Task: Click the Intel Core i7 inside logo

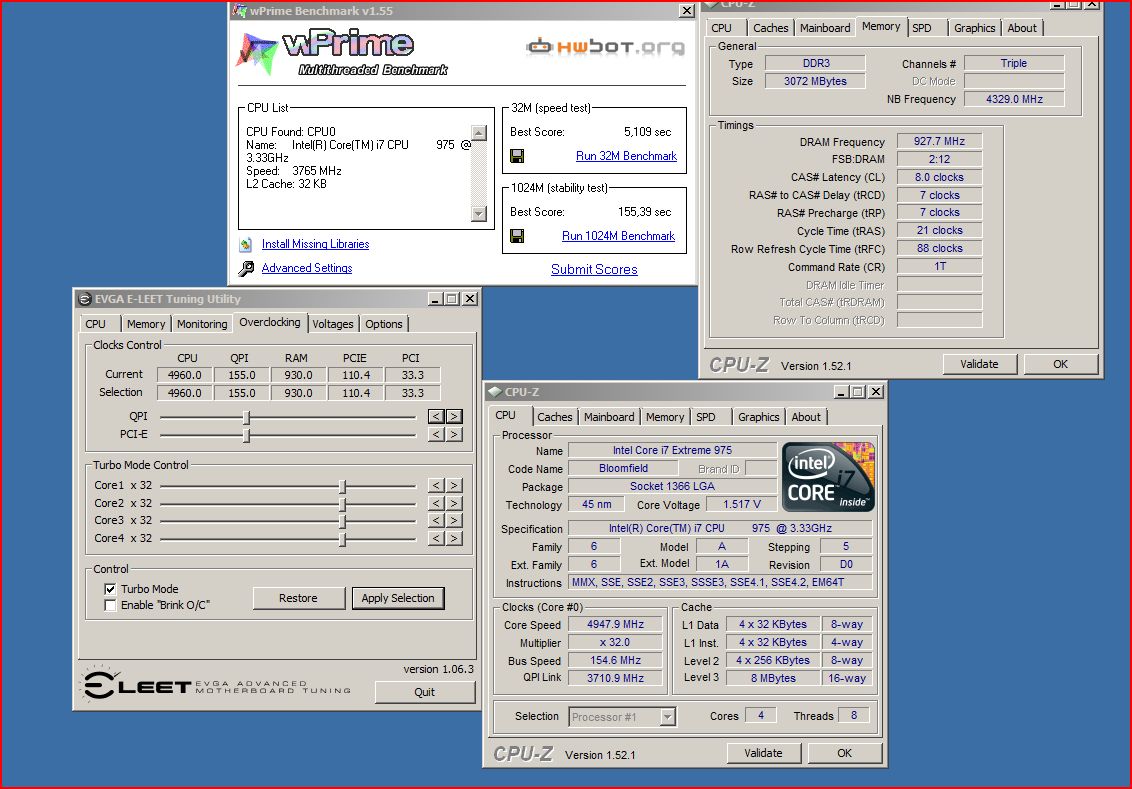Action: click(828, 477)
